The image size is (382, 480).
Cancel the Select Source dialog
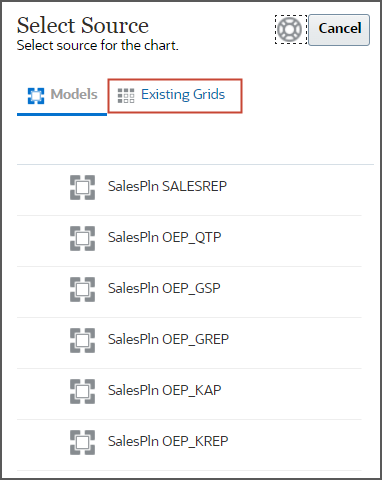coord(339,29)
